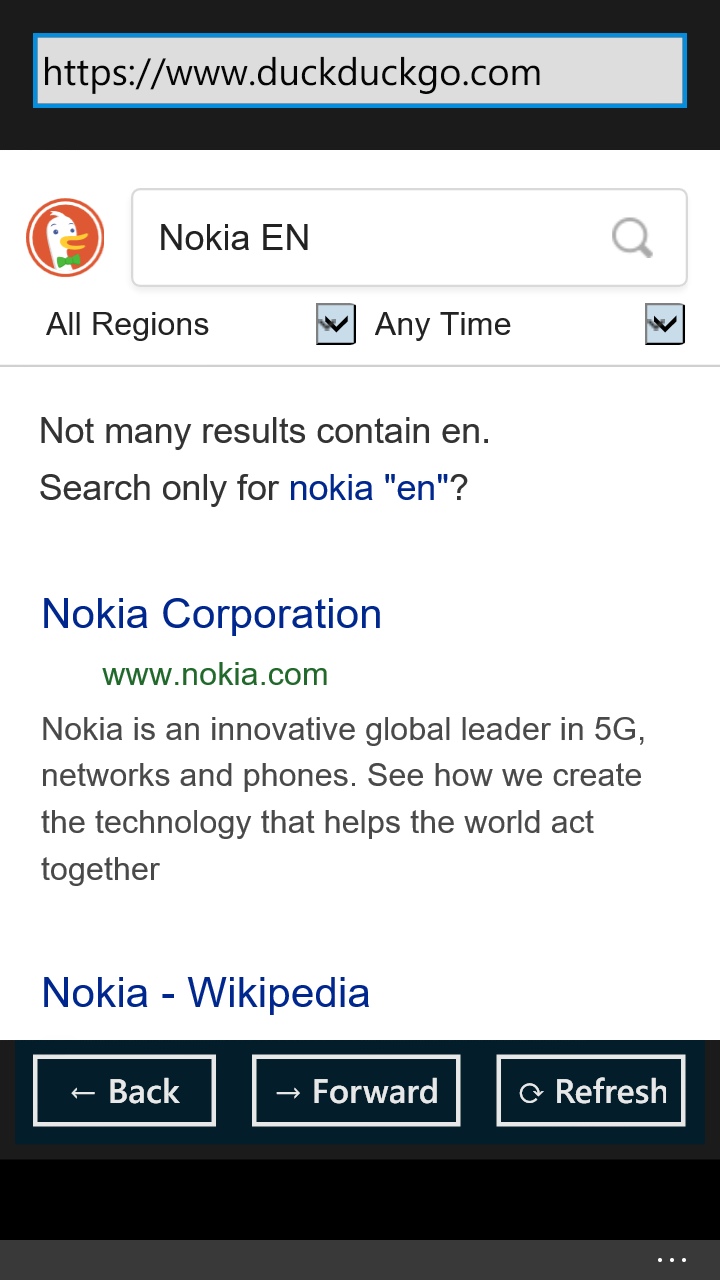Go back using the left-arrow Back button
Screen dimensions: 720x1280
[x=124, y=1091]
